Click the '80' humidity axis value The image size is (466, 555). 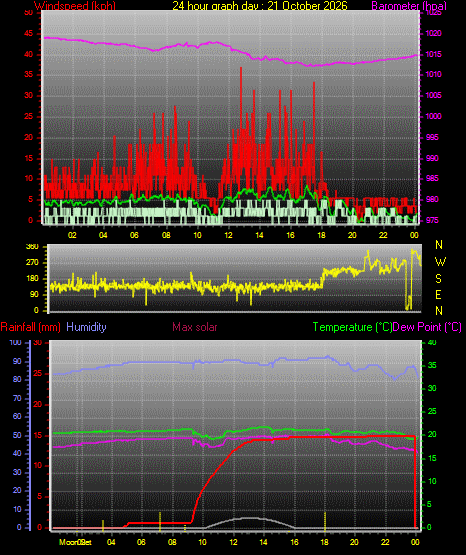coord(17,379)
